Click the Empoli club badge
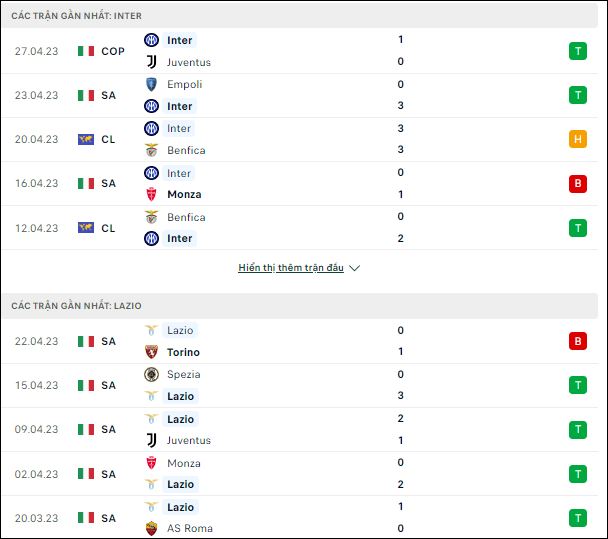This screenshot has height=539, width=608. (151, 84)
